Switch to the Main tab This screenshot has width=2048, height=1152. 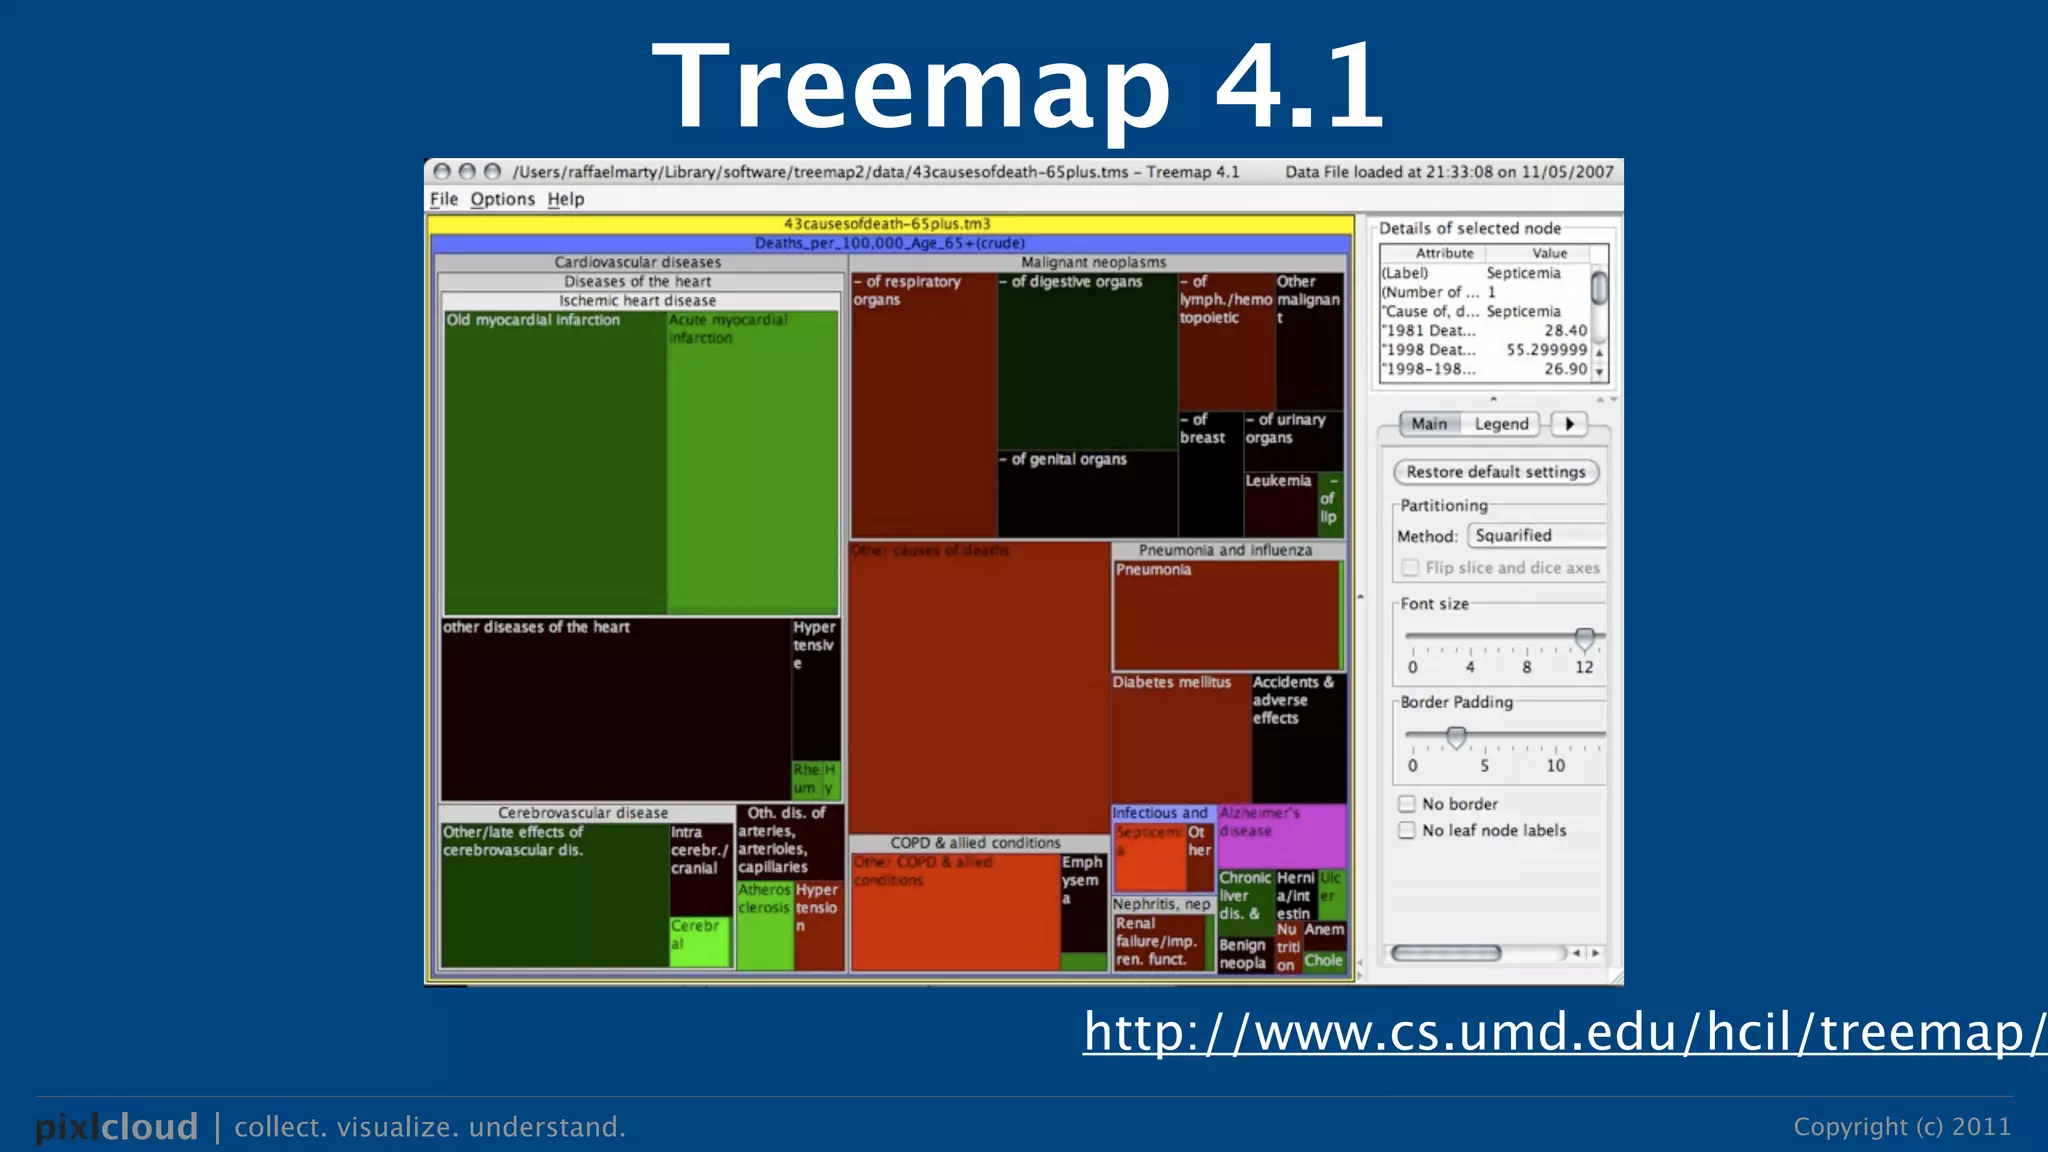[1429, 424]
